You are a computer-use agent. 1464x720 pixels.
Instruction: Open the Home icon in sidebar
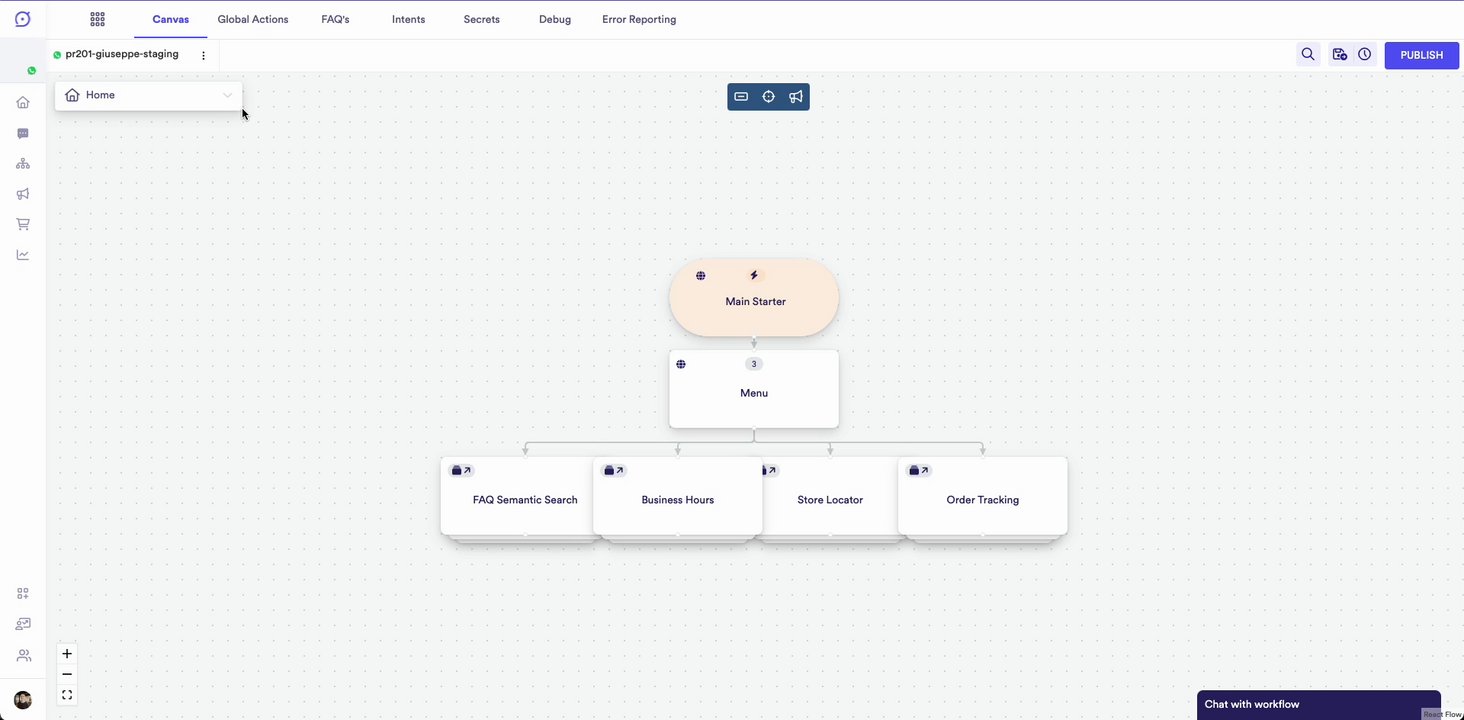point(23,102)
